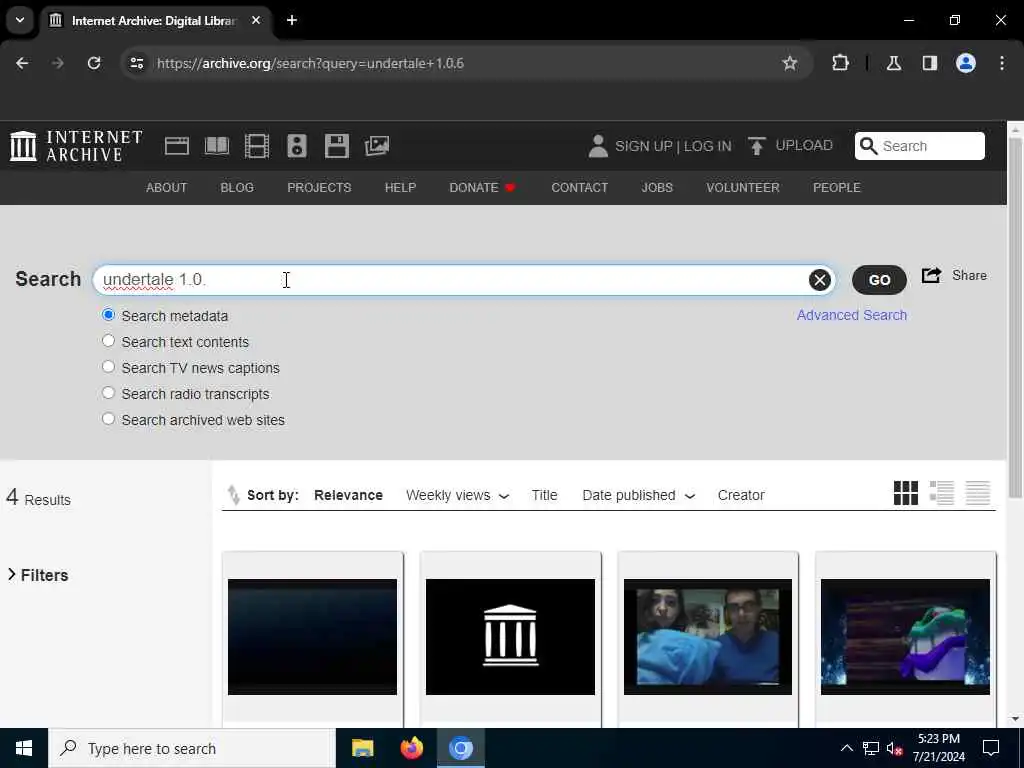Click the SIGN UP | LOG IN link
This screenshot has width=1024, height=768.
pyautogui.click(x=673, y=146)
